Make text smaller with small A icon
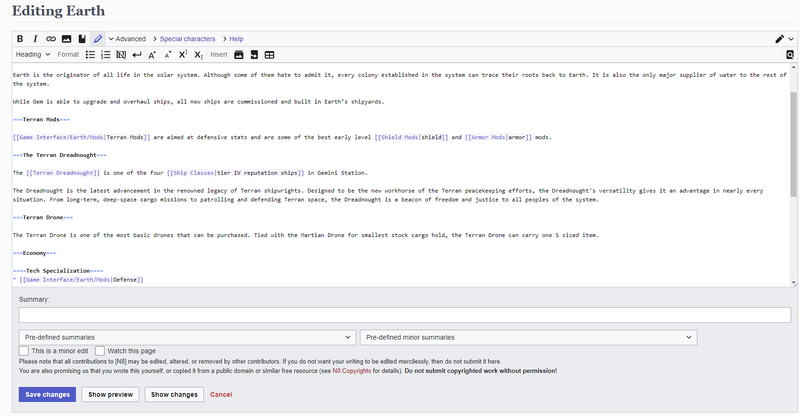The height and width of the screenshot is (416, 800). (167, 55)
